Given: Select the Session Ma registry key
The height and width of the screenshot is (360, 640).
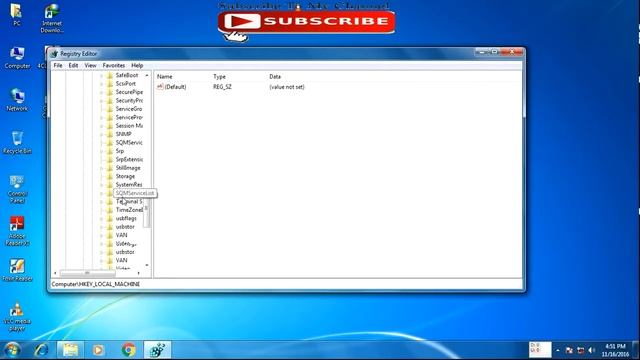Looking at the screenshot, I should (129, 126).
